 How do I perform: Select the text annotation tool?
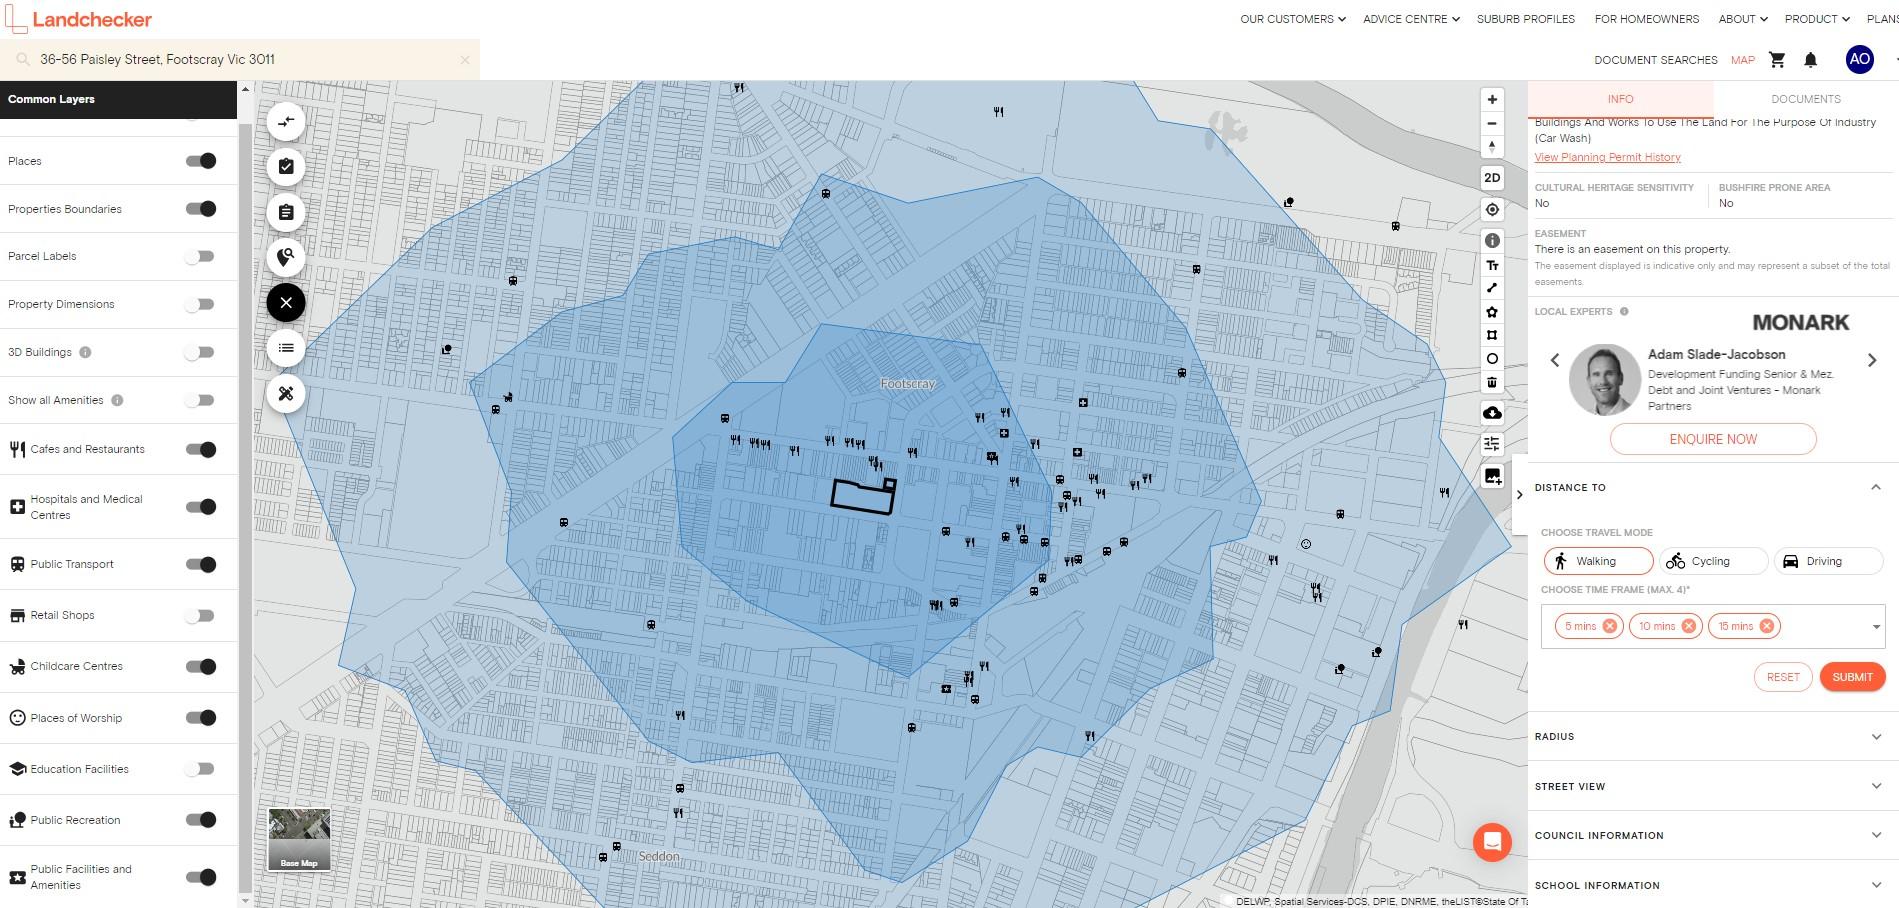tap(1492, 265)
